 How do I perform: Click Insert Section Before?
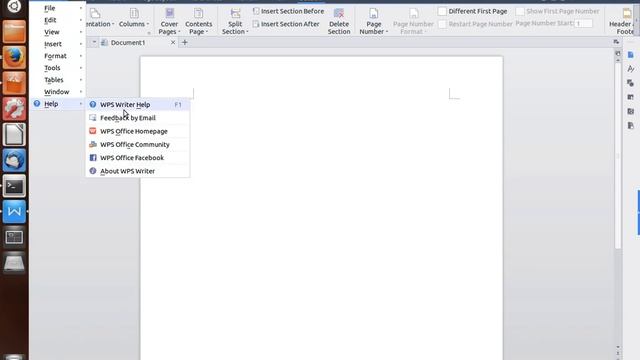pyautogui.click(x=288, y=11)
